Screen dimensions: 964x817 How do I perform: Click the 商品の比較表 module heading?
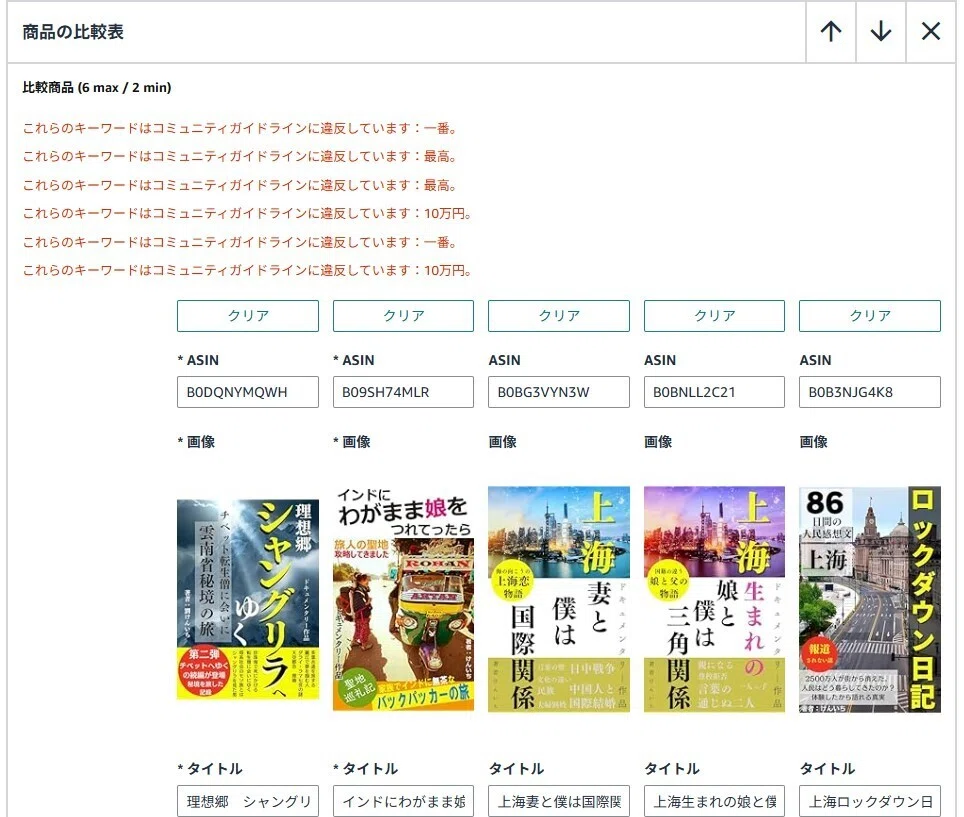coord(73,32)
